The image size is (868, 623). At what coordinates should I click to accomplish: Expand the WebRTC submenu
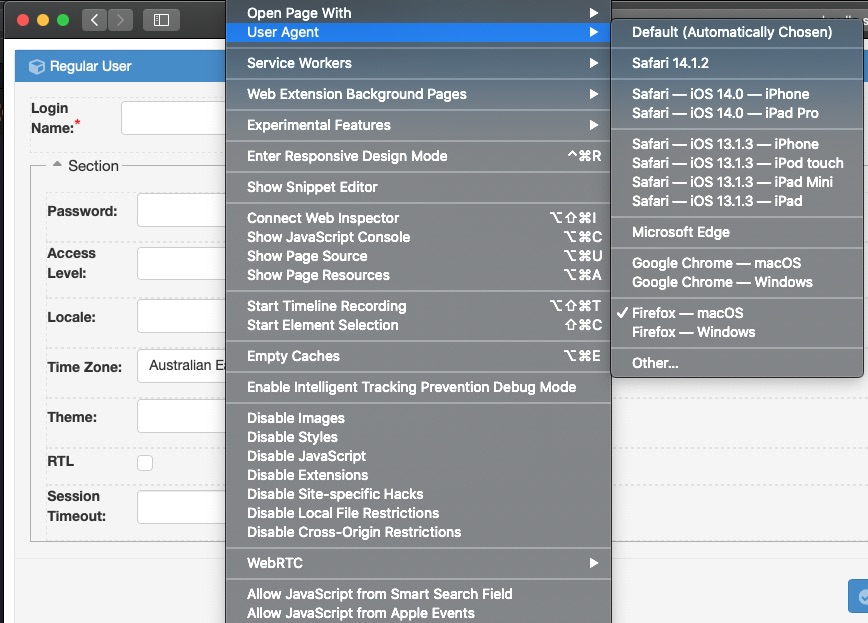[x=418, y=563]
